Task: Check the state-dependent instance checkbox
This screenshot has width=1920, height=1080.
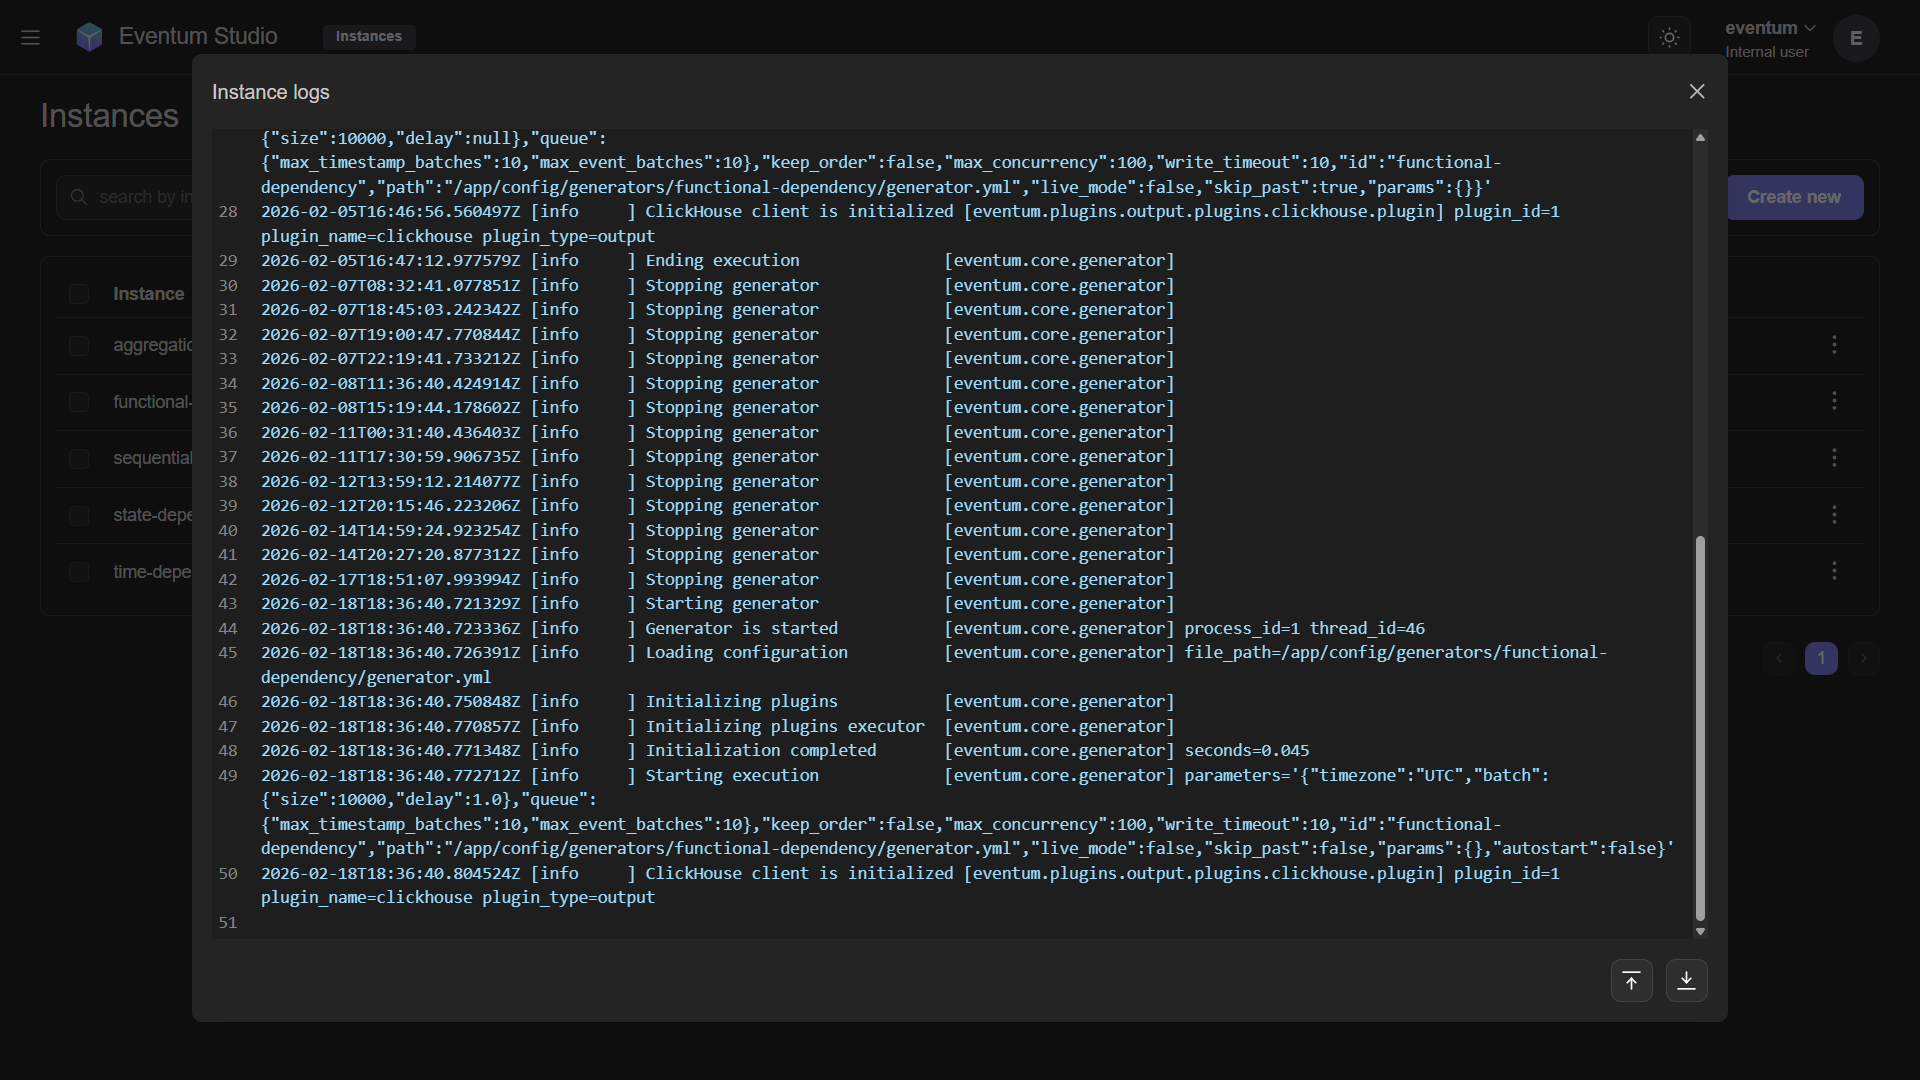Action: click(x=79, y=516)
